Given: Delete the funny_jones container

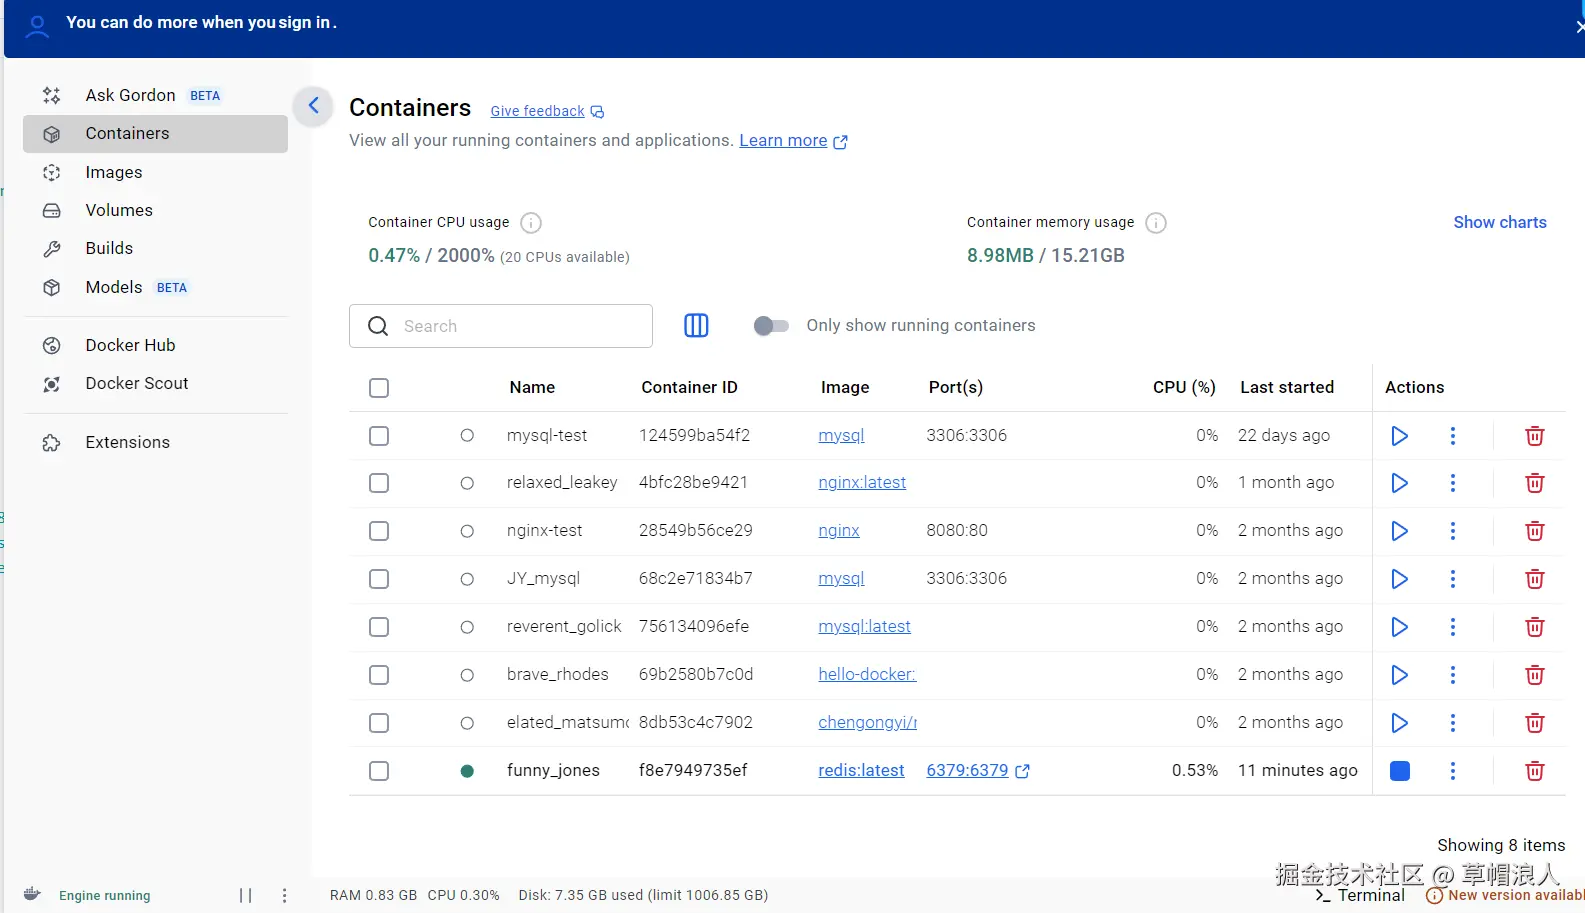Looking at the screenshot, I should [1534, 771].
